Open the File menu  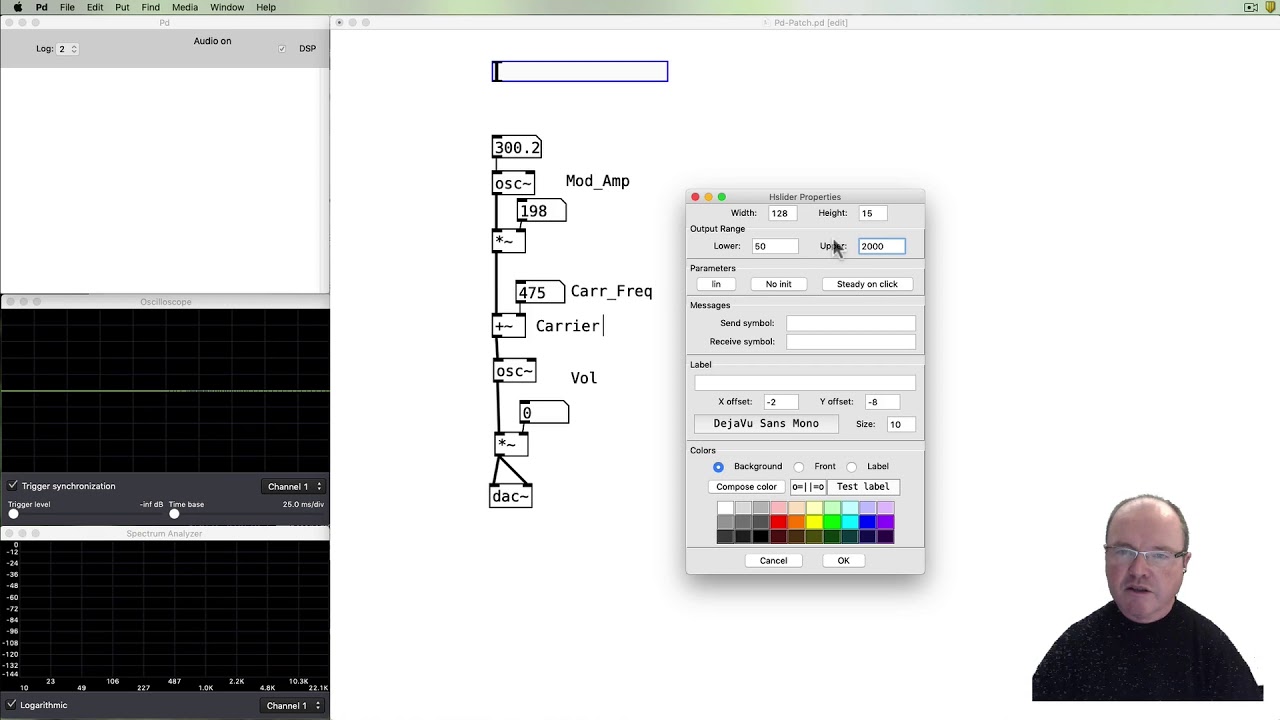67,7
